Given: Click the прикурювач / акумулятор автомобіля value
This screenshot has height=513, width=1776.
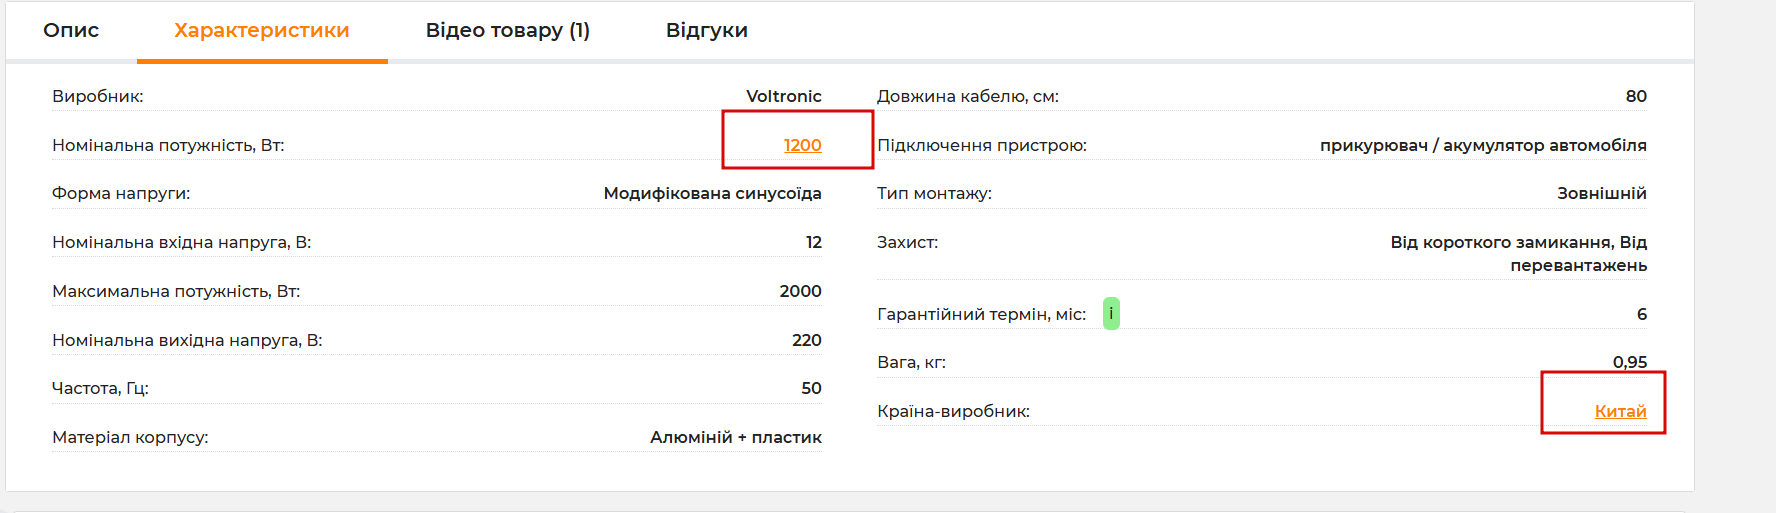Looking at the screenshot, I should tap(1483, 145).
